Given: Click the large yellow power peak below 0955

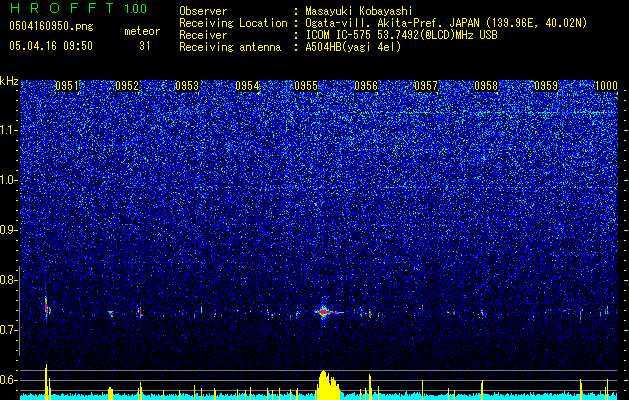Looking at the screenshot, I should [x=328, y=384].
